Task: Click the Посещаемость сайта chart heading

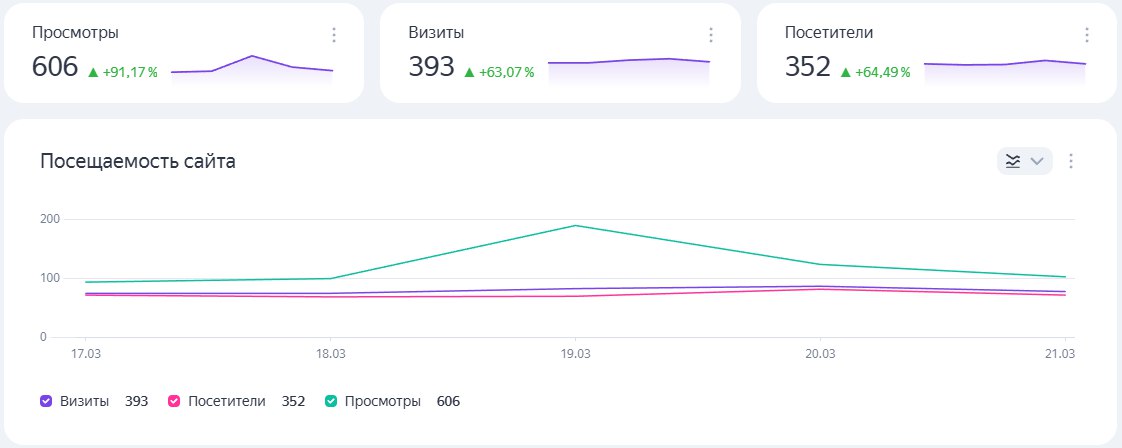Action: tap(138, 161)
